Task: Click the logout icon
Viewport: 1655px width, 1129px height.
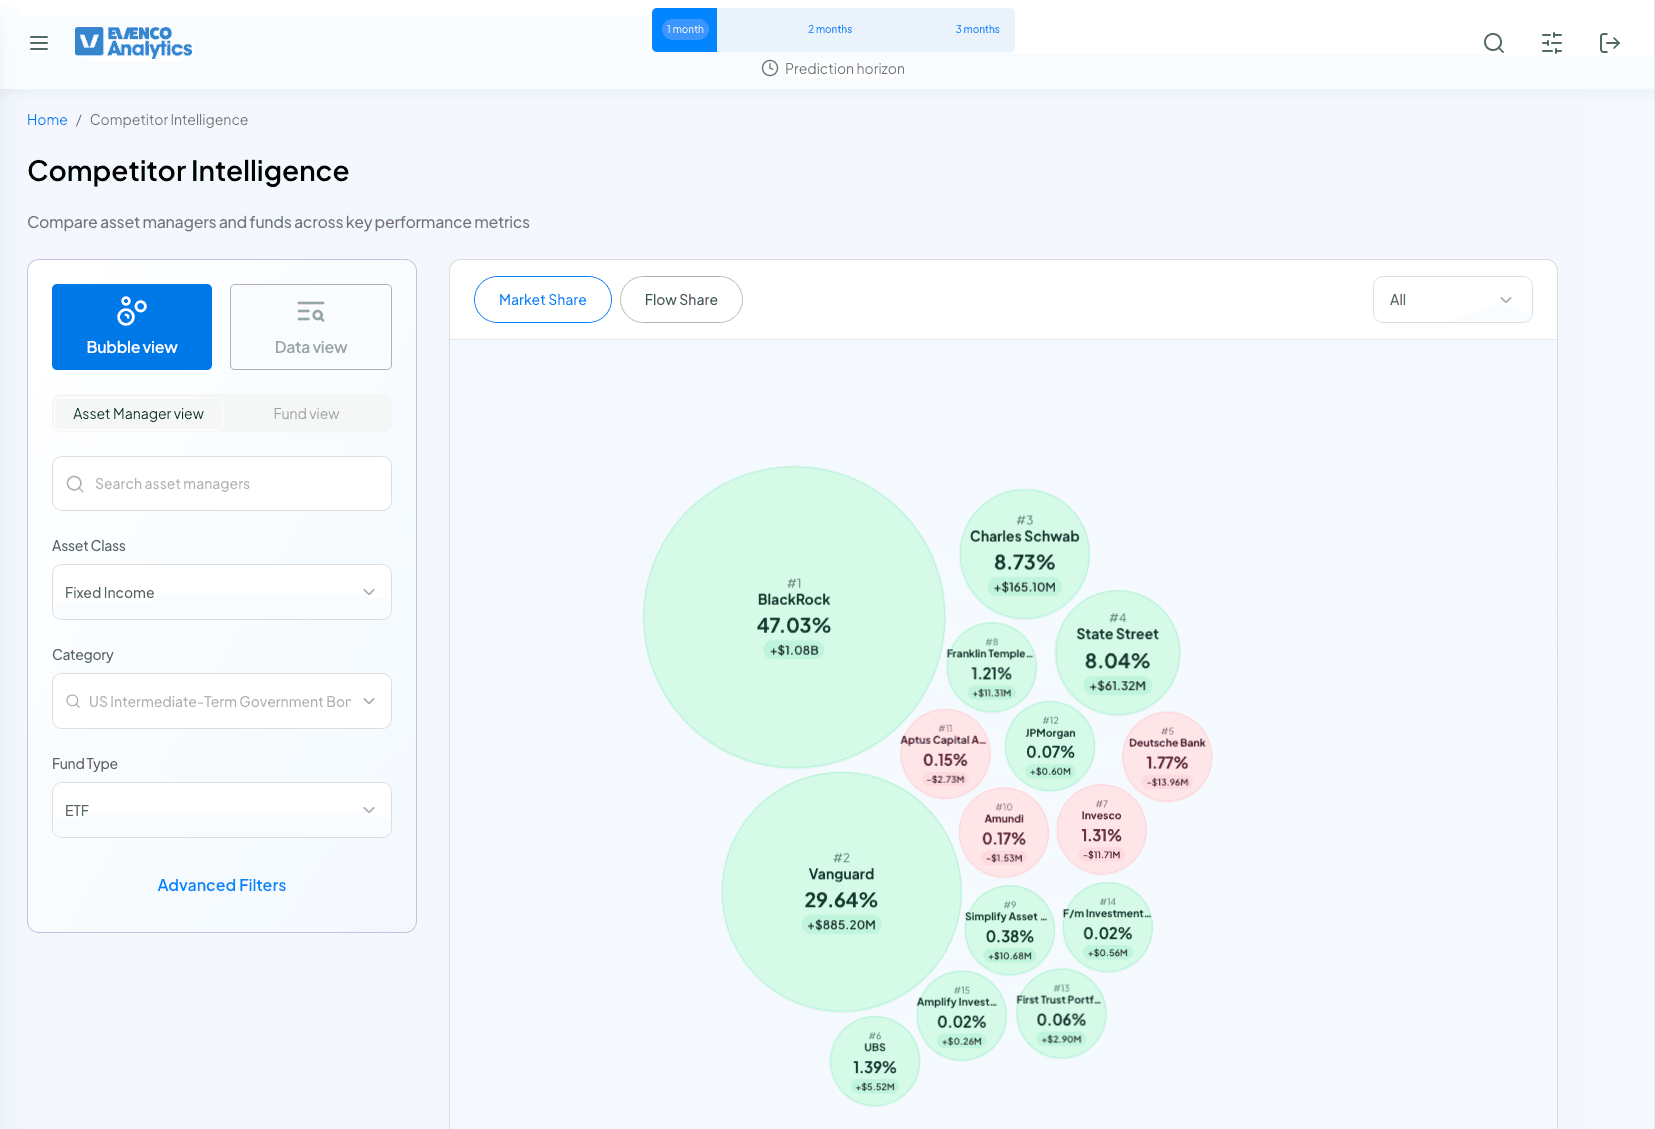Action: click(x=1609, y=43)
